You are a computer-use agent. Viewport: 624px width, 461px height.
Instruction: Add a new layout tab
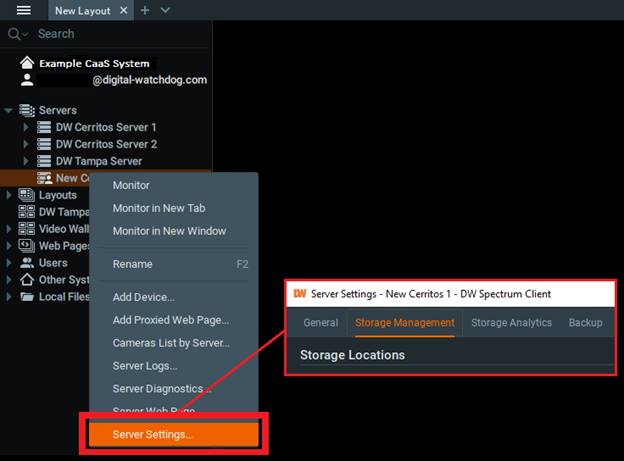click(145, 10)
